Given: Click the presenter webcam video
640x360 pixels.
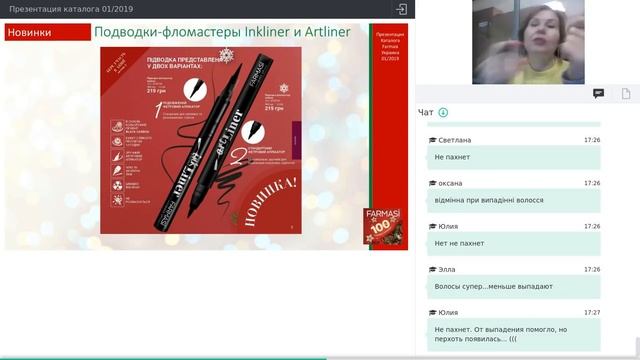Looking at the screenshot, I should (528, 42).
